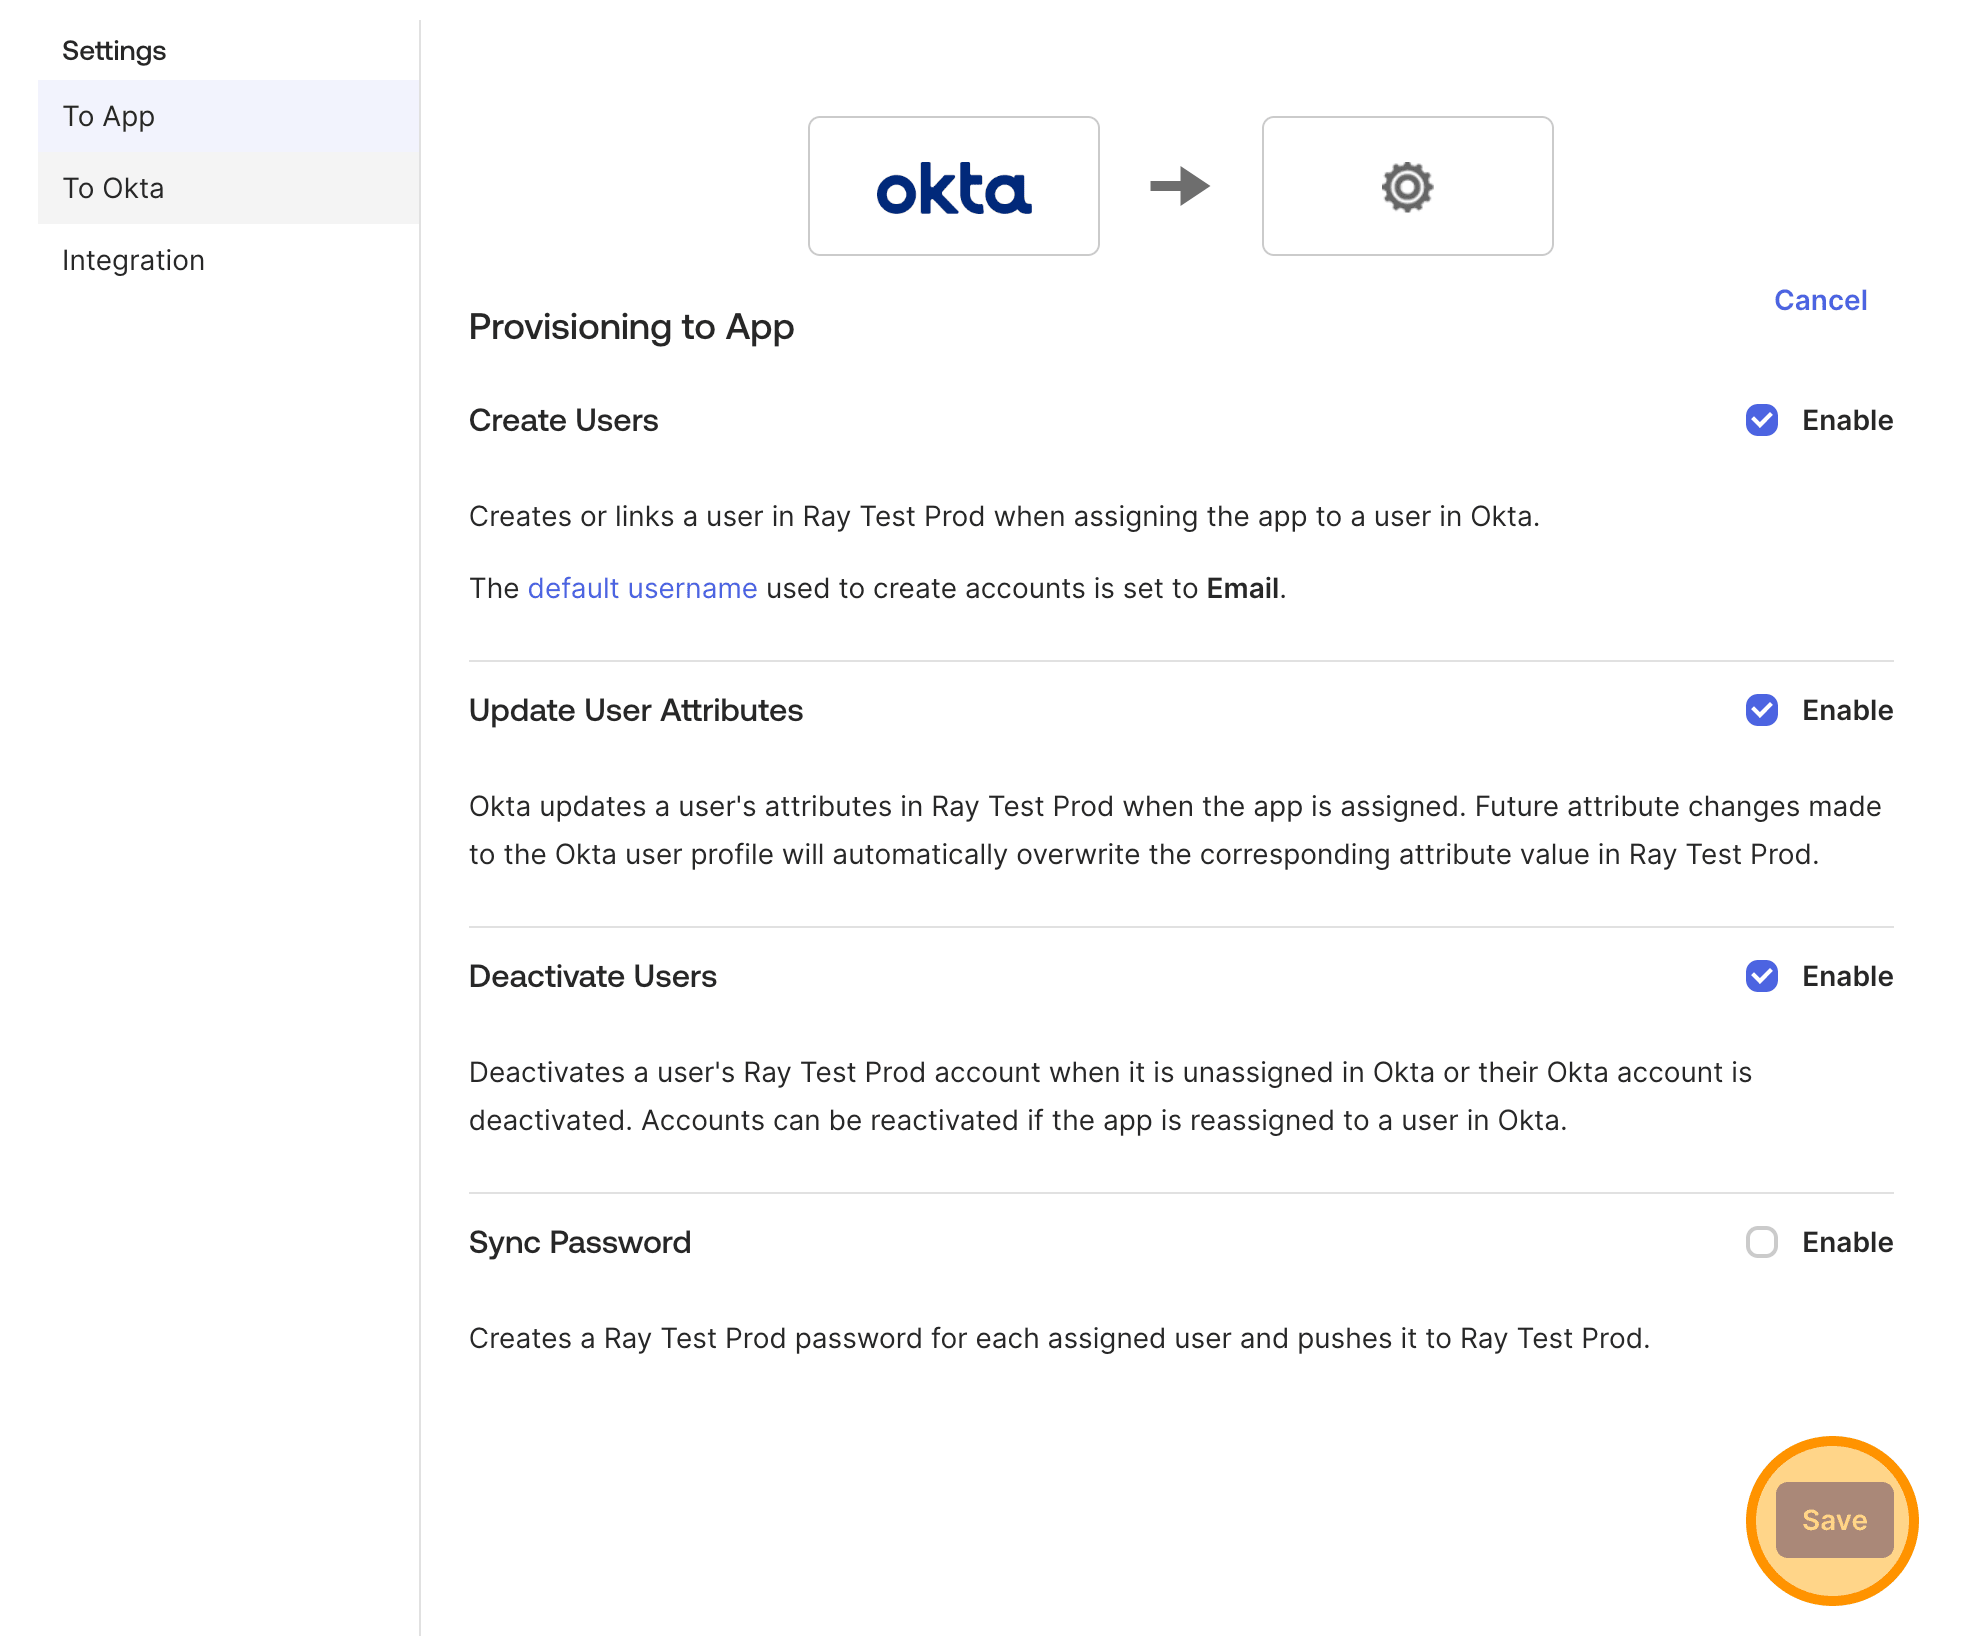This screenshot has width=1982, height=1636.
Task: Uncheck Deactivate Users Enable checkbox
Action: (x=1761, y=976)
